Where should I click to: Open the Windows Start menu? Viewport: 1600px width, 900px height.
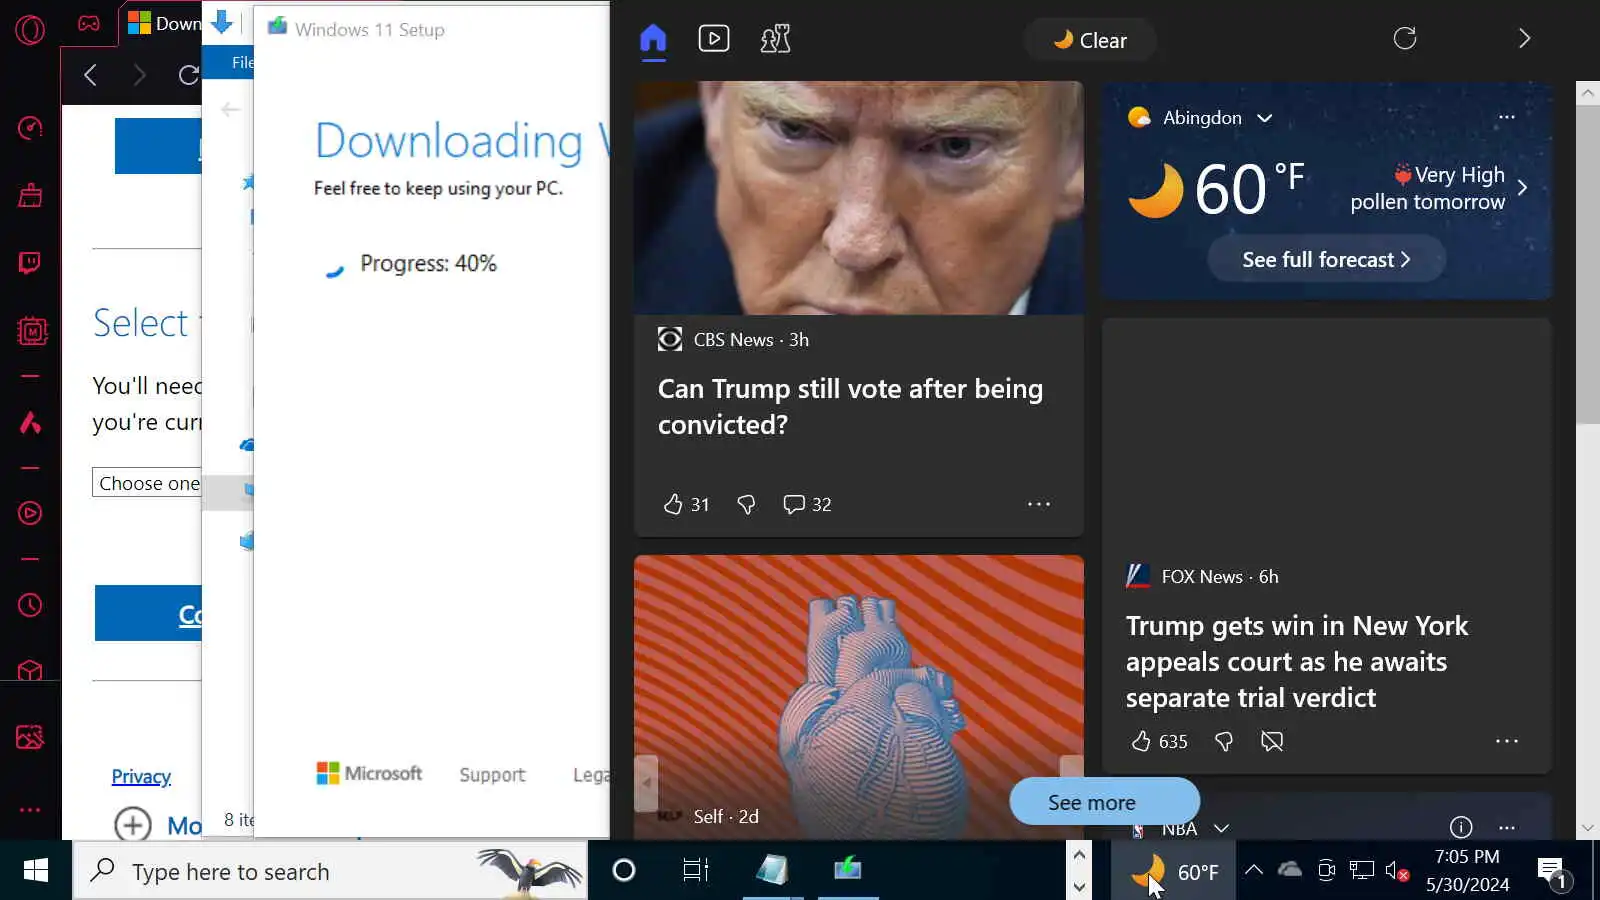pyautogui.click(x=36, y=871)
